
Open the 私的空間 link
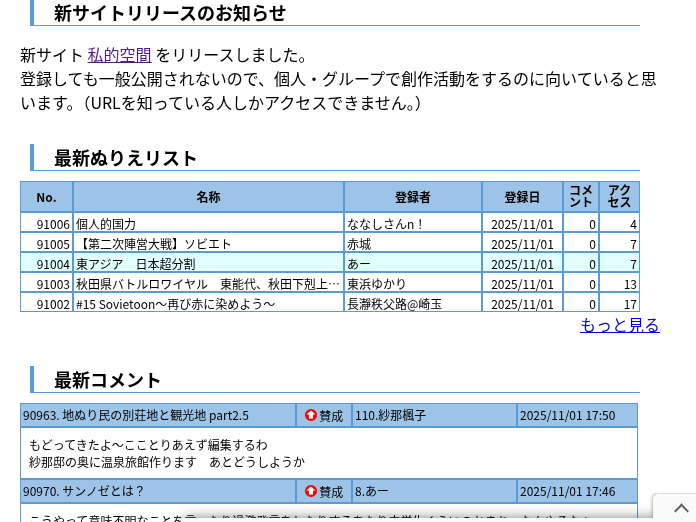119,55
